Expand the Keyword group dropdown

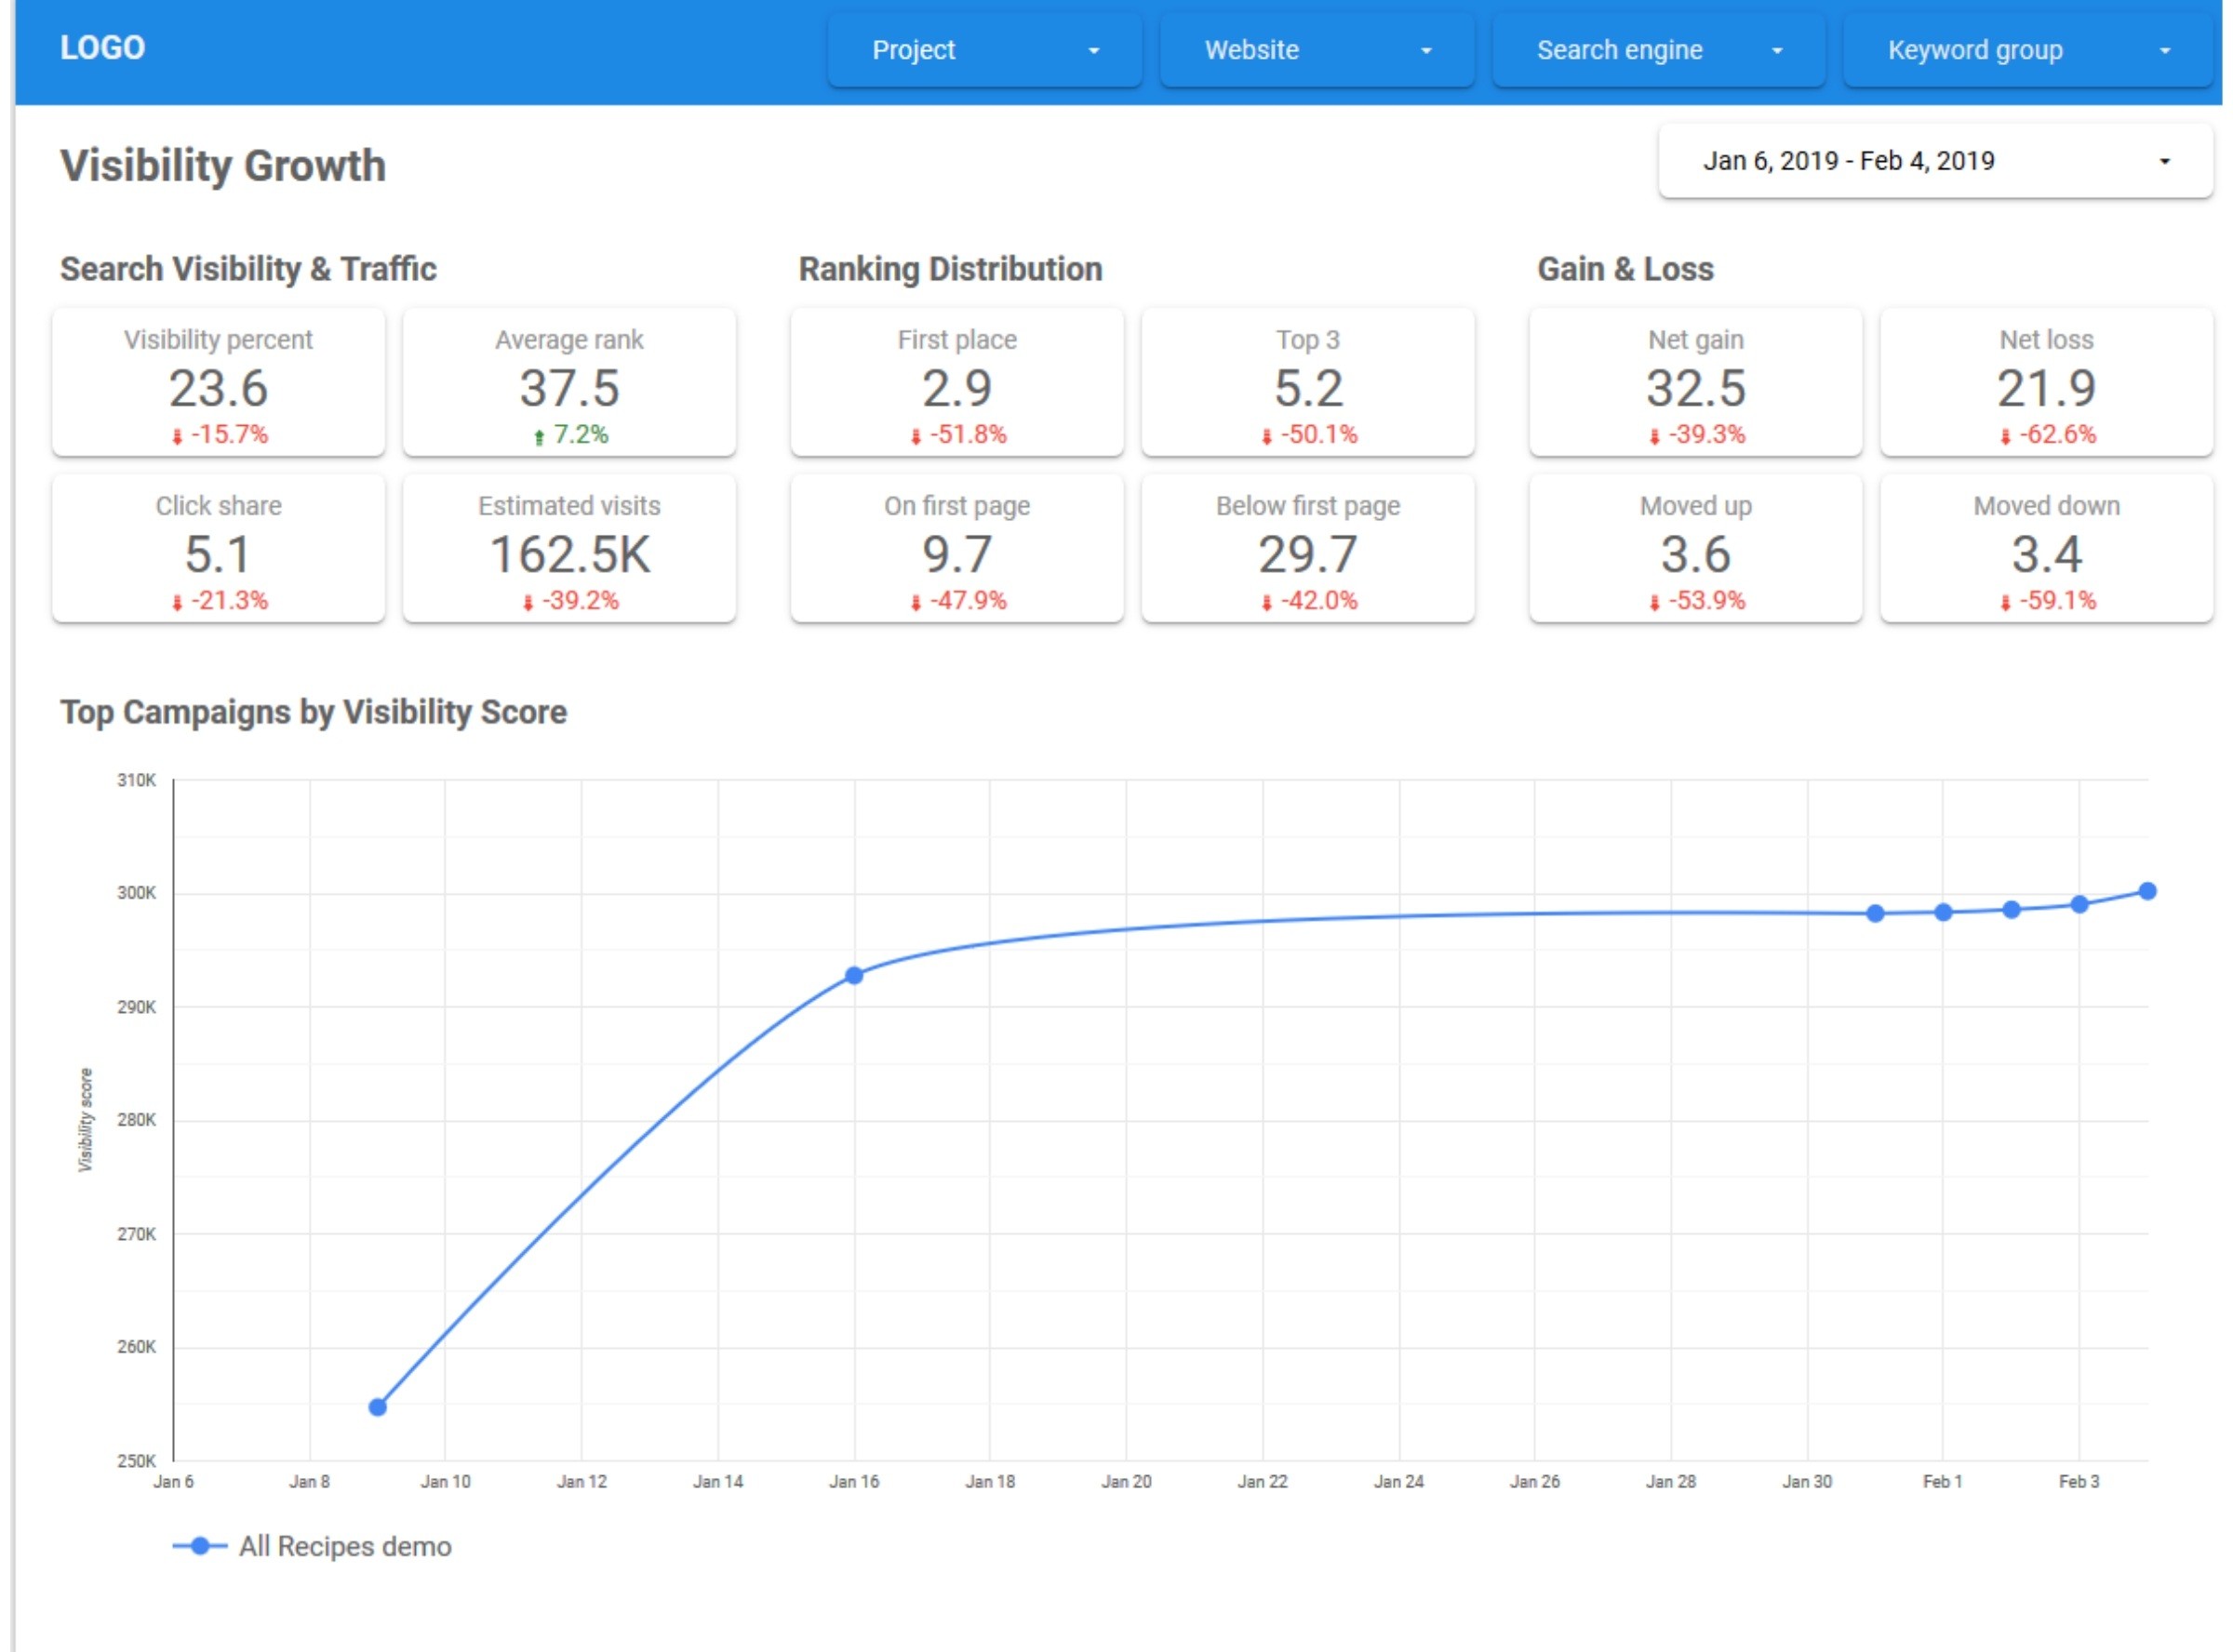2027,50
